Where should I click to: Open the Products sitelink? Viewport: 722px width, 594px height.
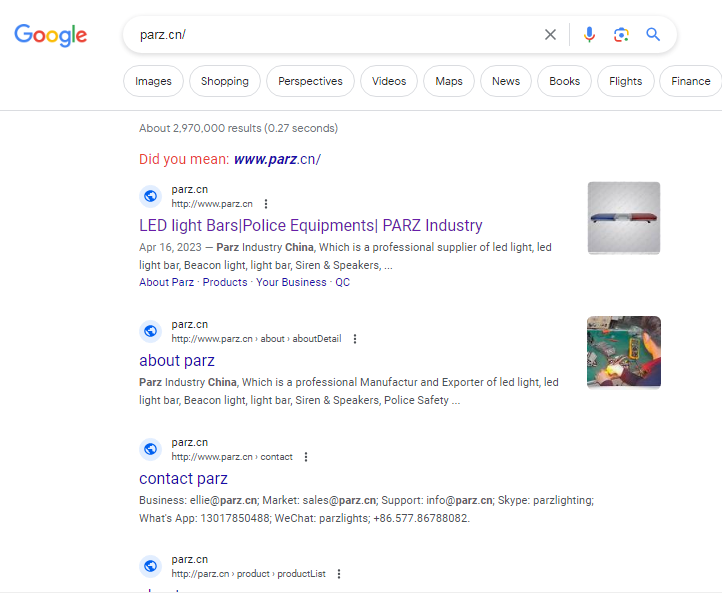[x=225, y=282]
